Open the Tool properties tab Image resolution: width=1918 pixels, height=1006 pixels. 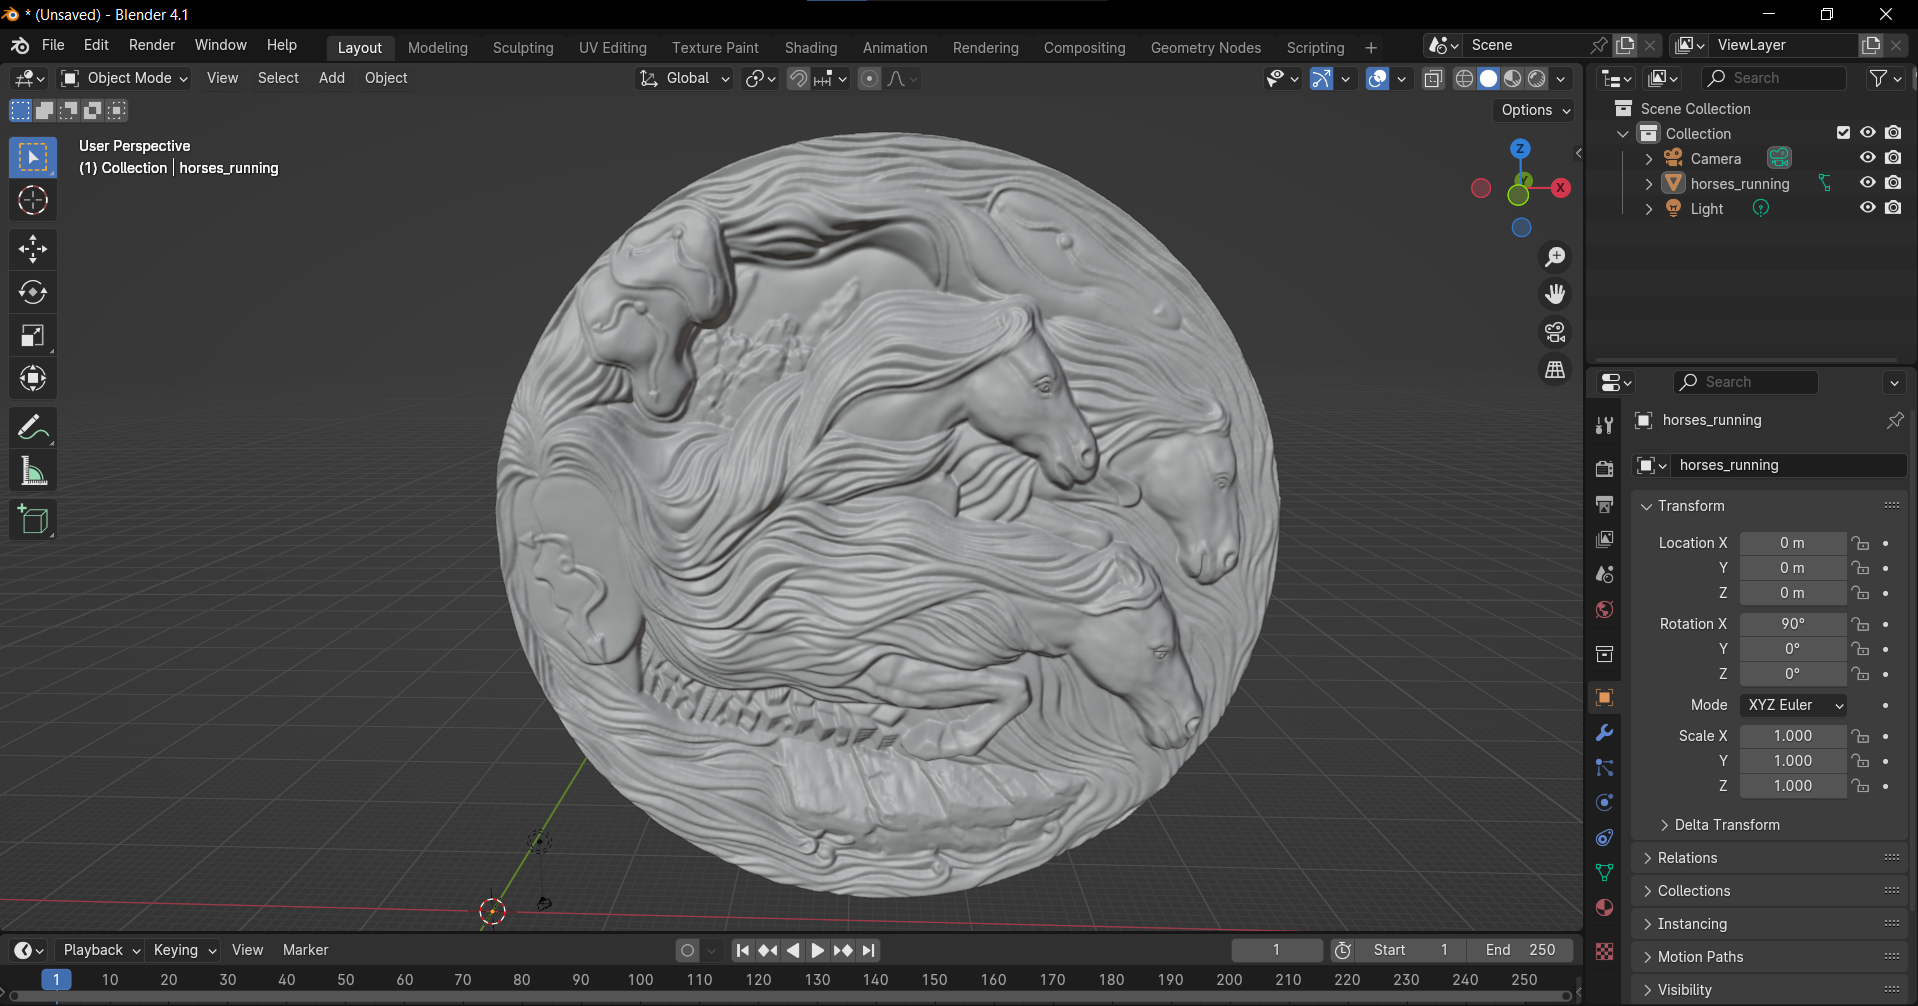click(1604, 426)
